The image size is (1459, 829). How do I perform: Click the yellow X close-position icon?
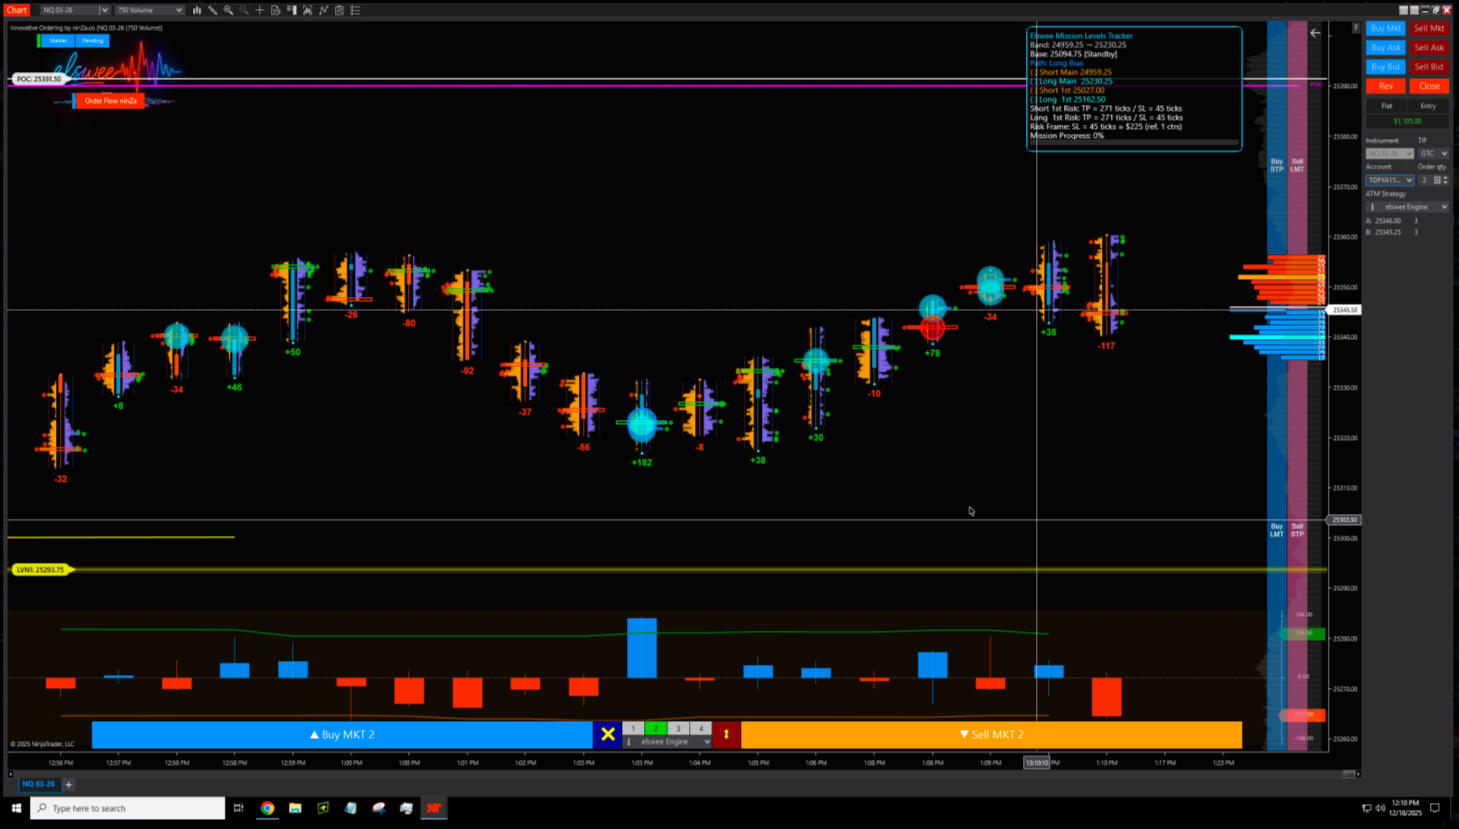click(608, 734)
